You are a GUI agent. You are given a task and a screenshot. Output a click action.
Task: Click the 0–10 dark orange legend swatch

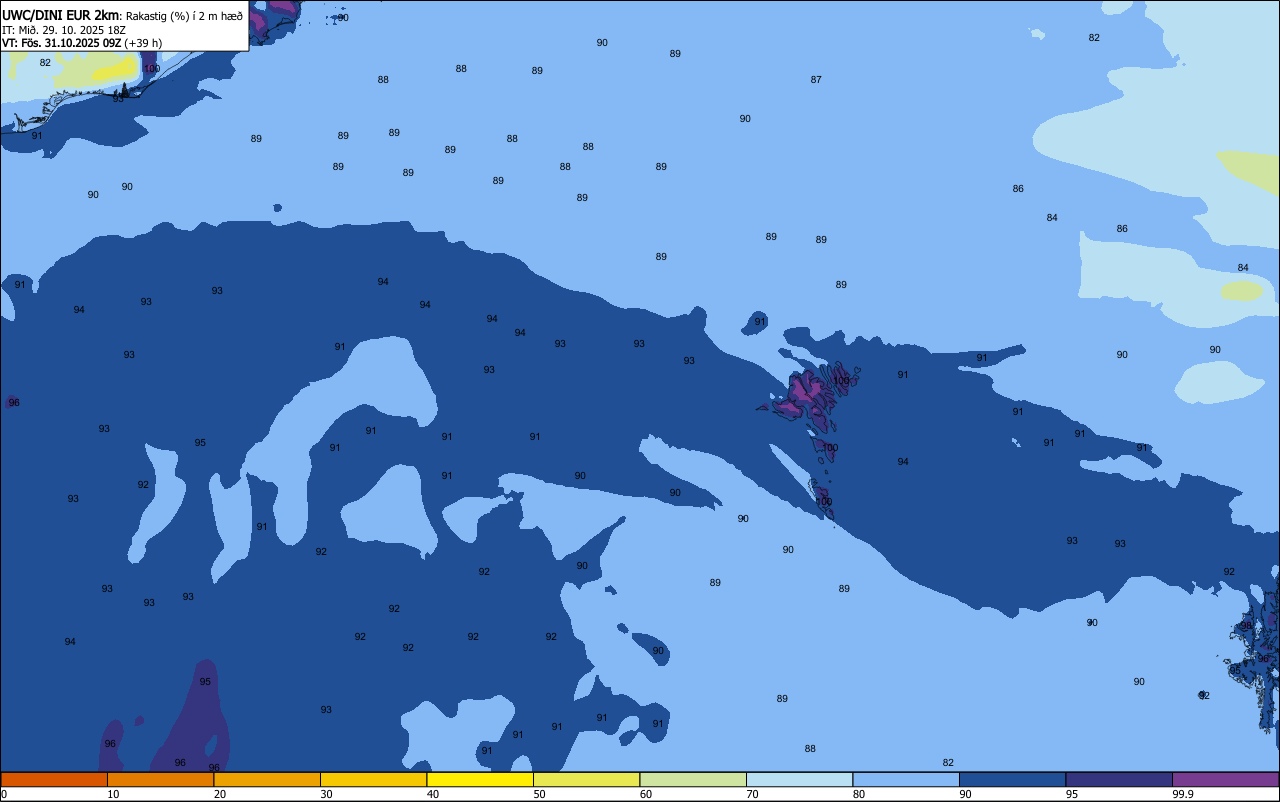(x=54, y=779)
